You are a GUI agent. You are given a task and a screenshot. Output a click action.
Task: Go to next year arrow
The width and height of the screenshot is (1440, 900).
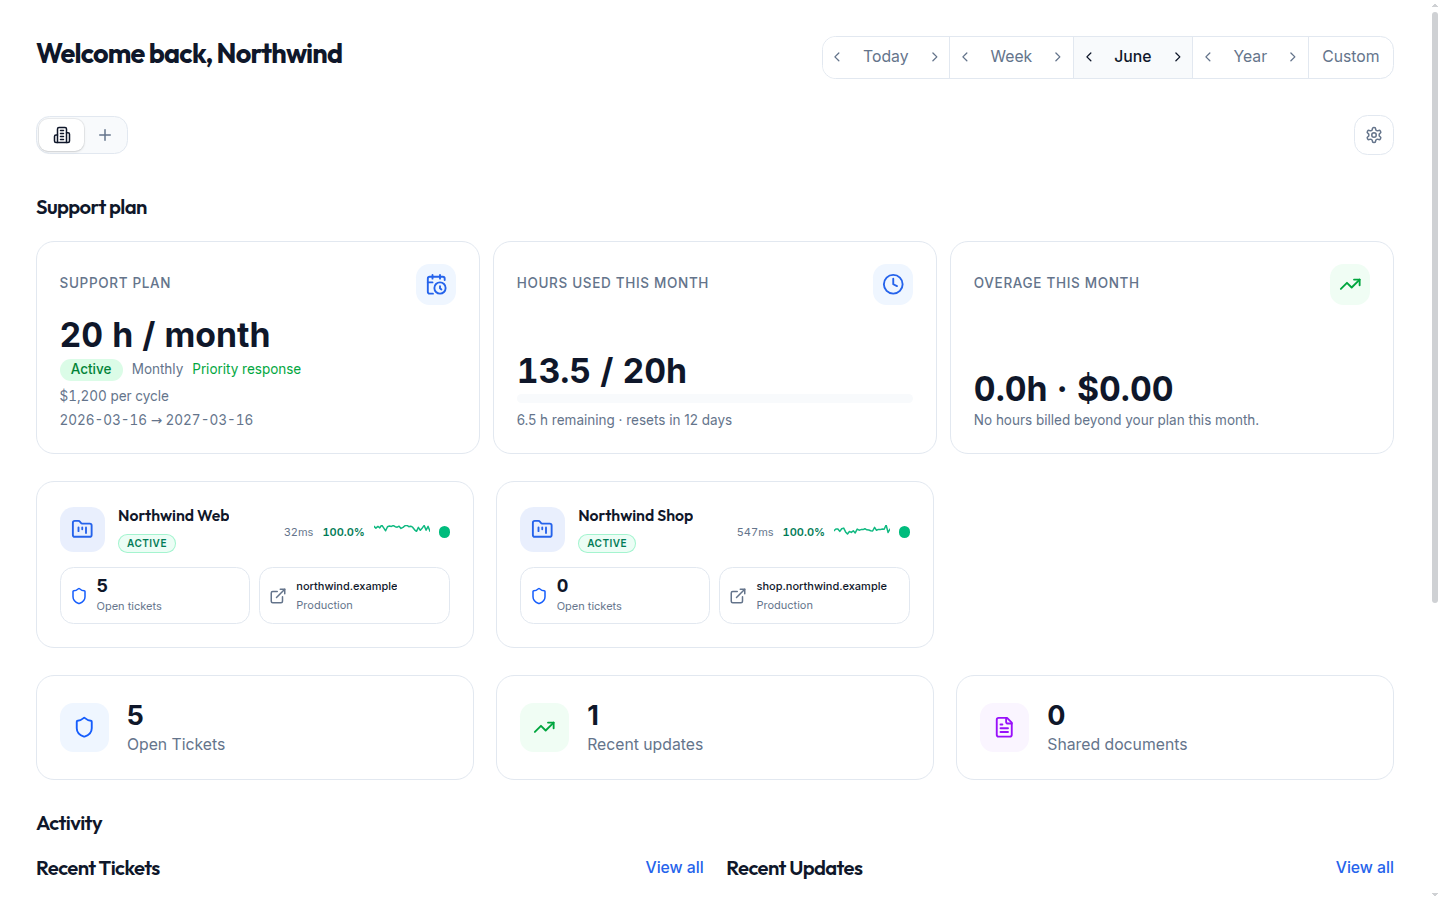(x=1292, y=57)
